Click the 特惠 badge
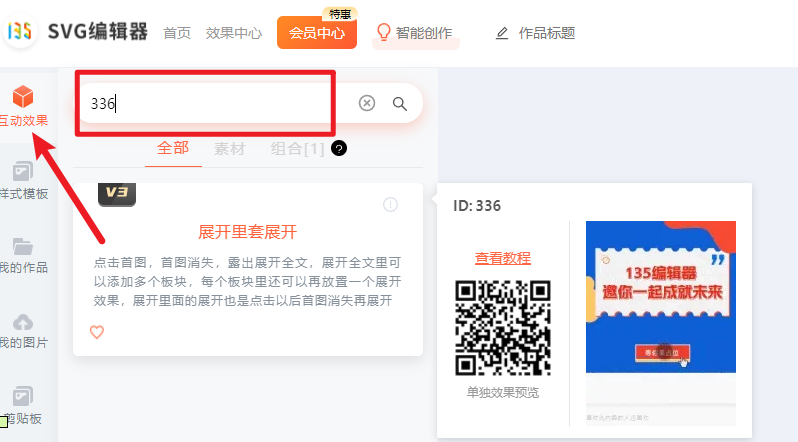 pos(339,14)
